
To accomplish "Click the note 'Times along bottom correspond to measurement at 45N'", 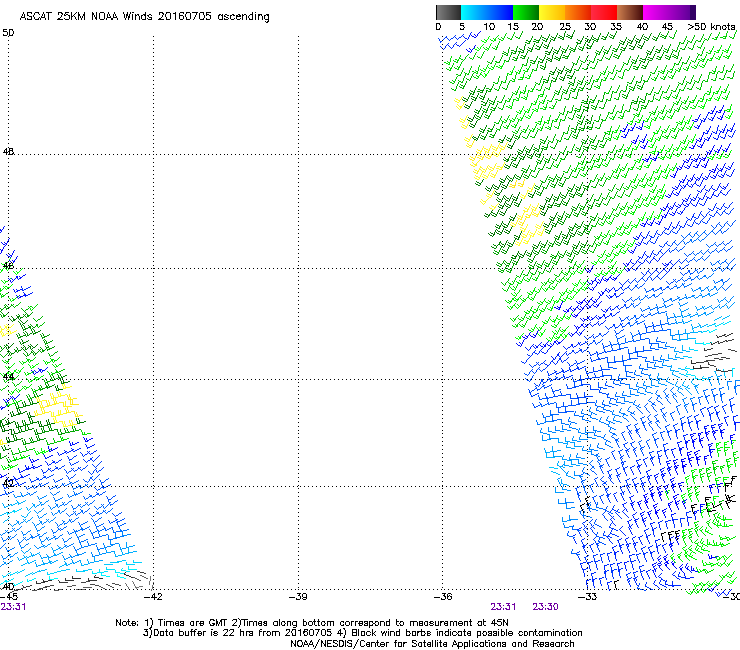I will tap(374, 623).
